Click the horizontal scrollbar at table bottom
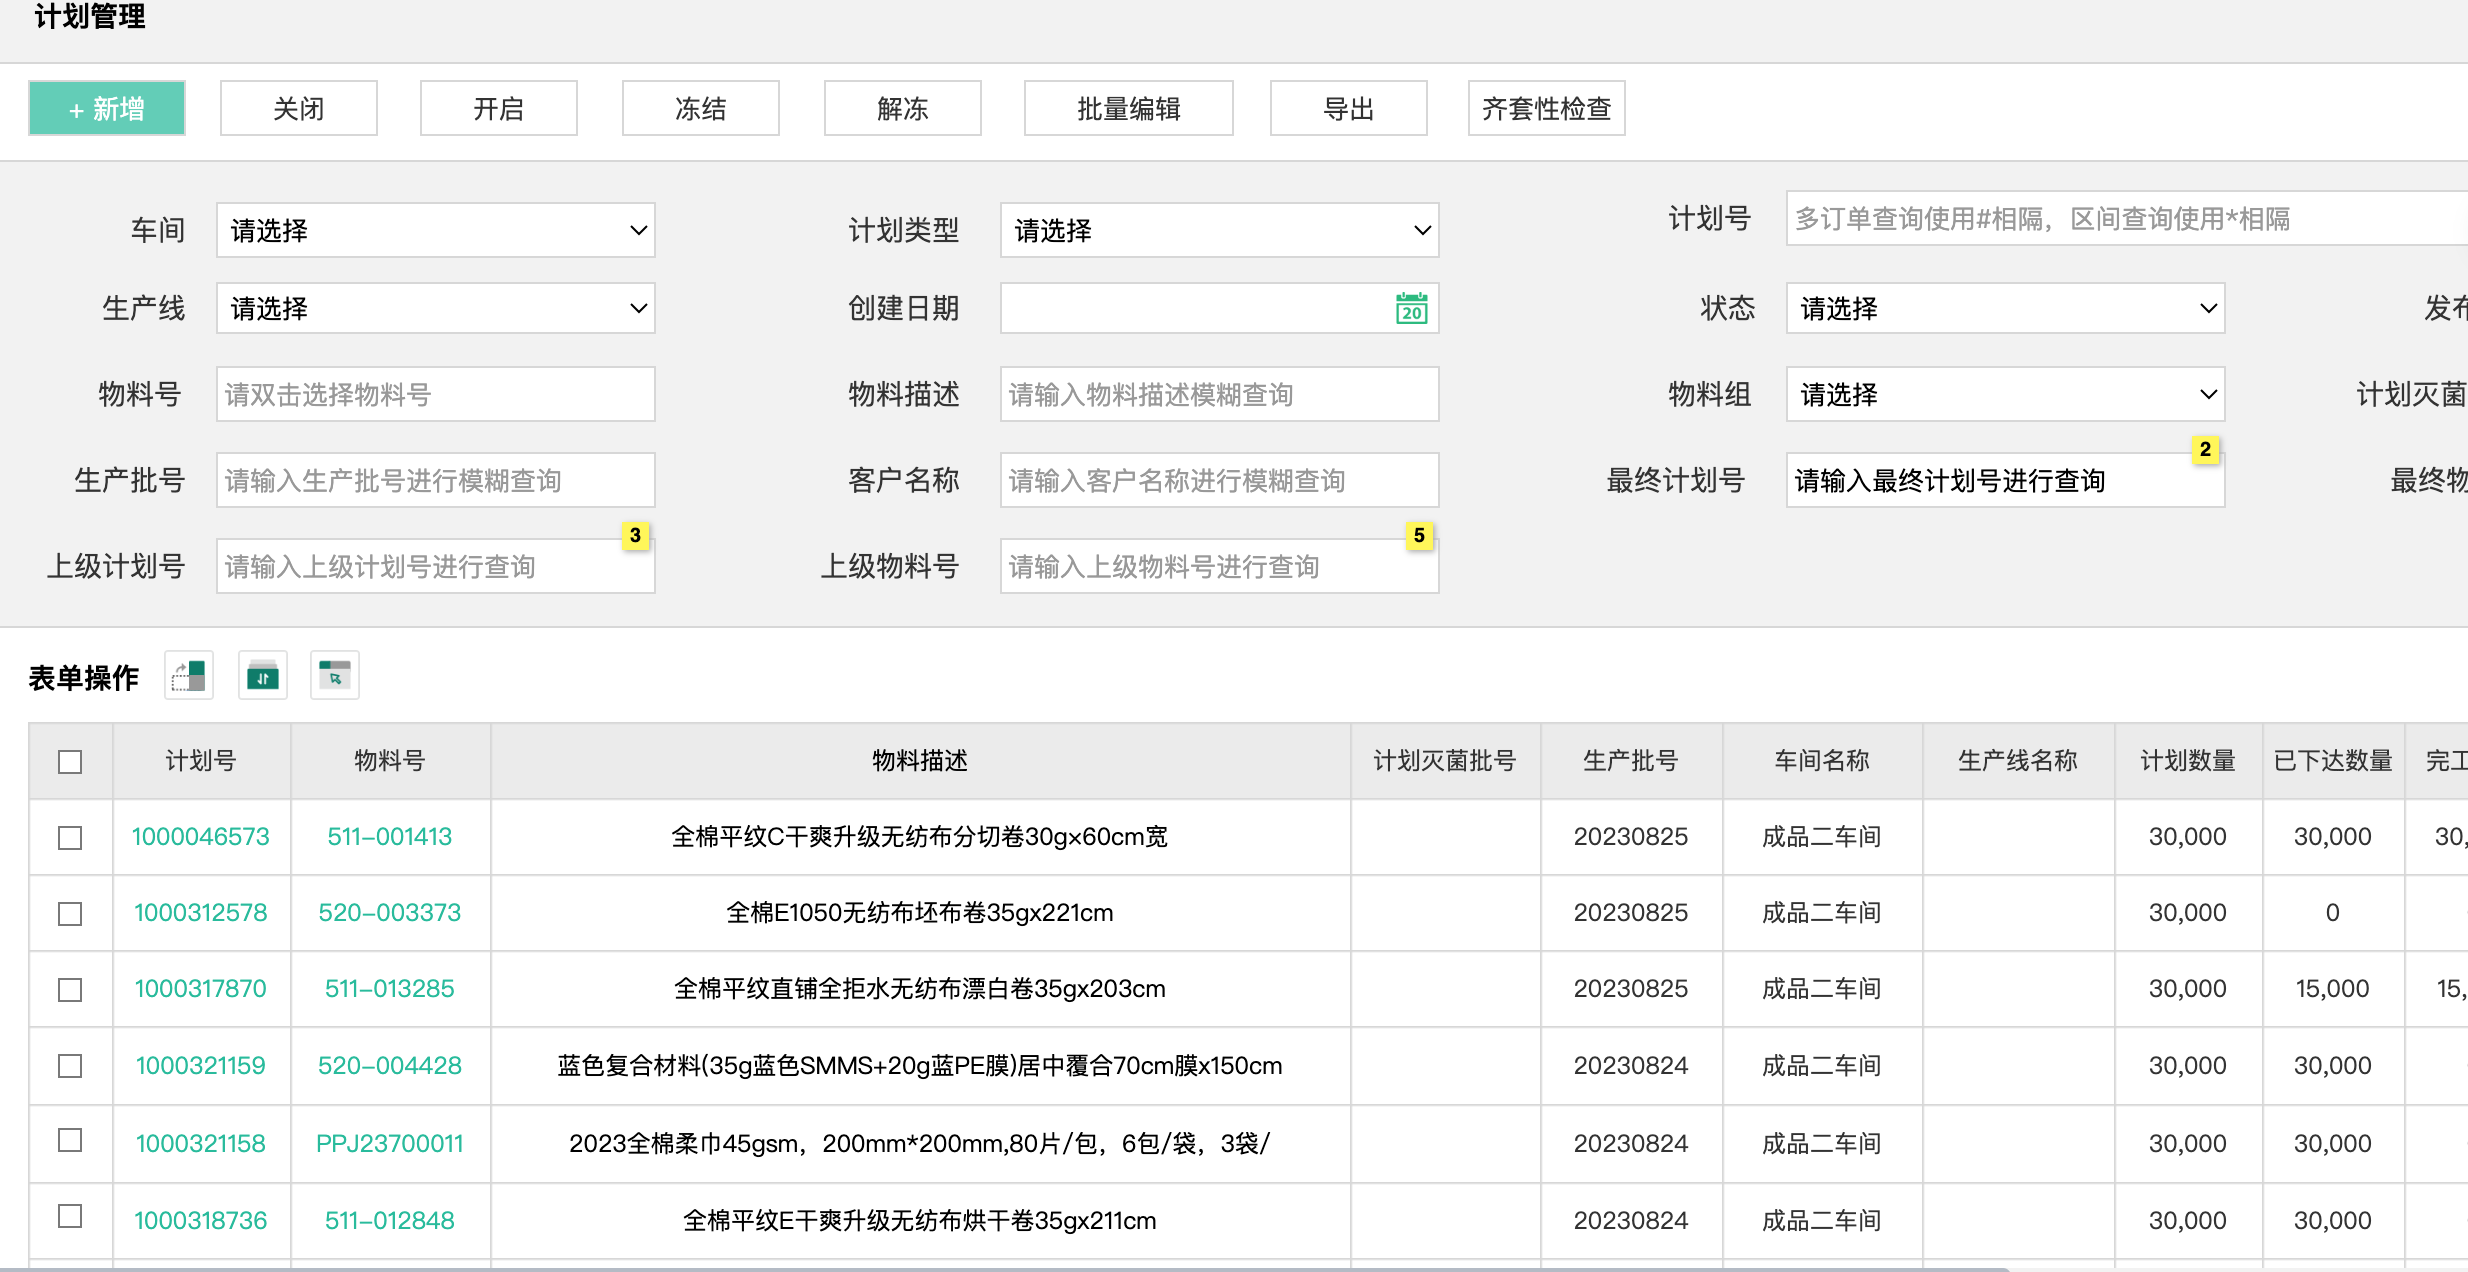2468x1272 pixels. click(1005, 1269)
